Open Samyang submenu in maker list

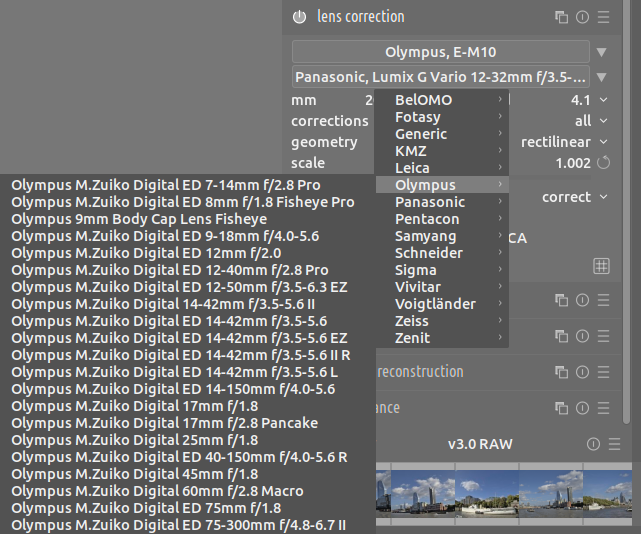pos(442,236)
